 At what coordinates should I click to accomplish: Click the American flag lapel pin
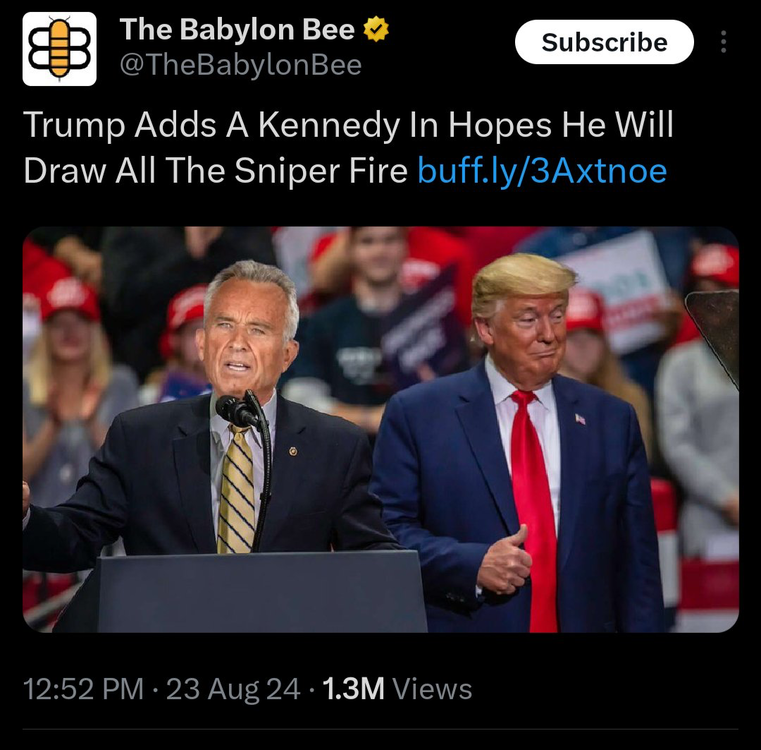click(580, 419)
